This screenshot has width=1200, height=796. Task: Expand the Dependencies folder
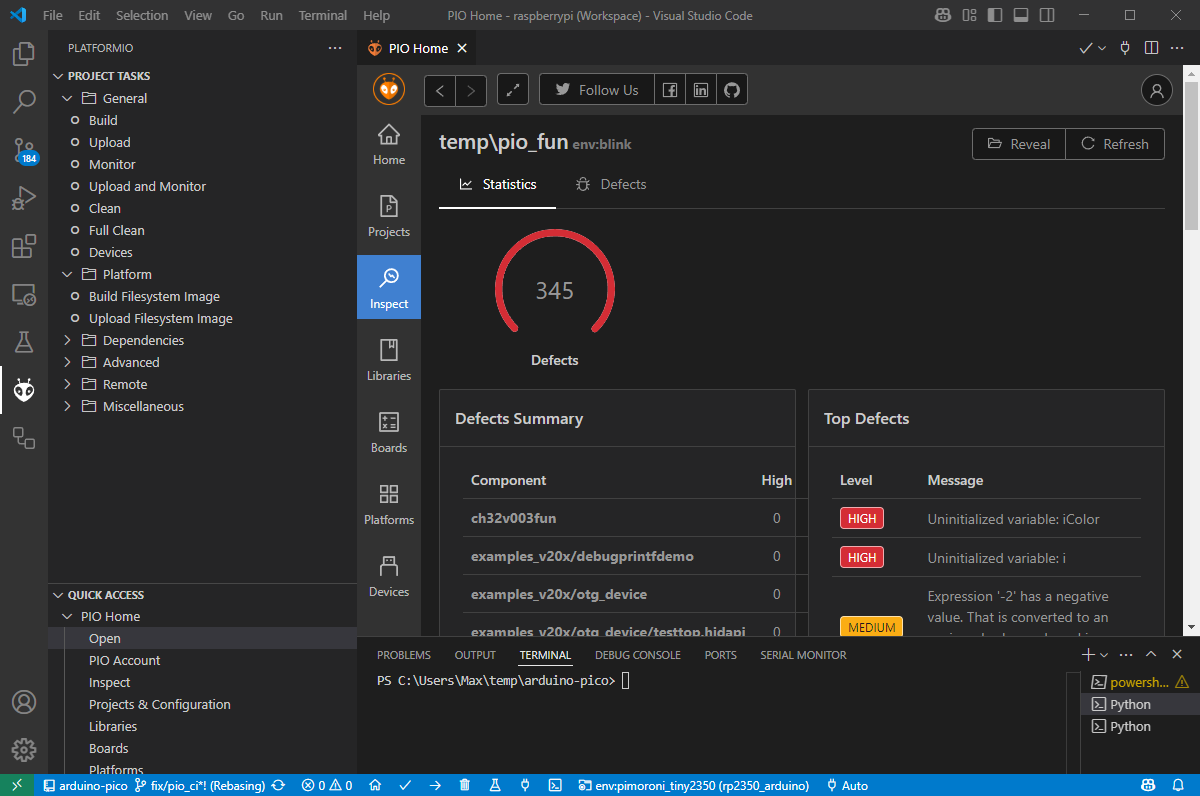[67, 340]
